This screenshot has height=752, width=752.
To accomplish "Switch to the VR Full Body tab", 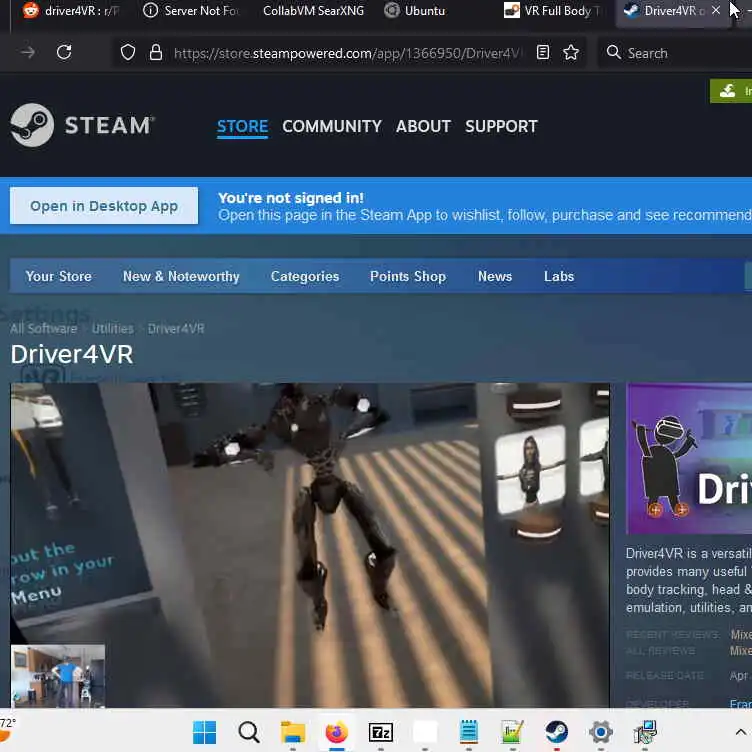I will click(x=552, y=11).
